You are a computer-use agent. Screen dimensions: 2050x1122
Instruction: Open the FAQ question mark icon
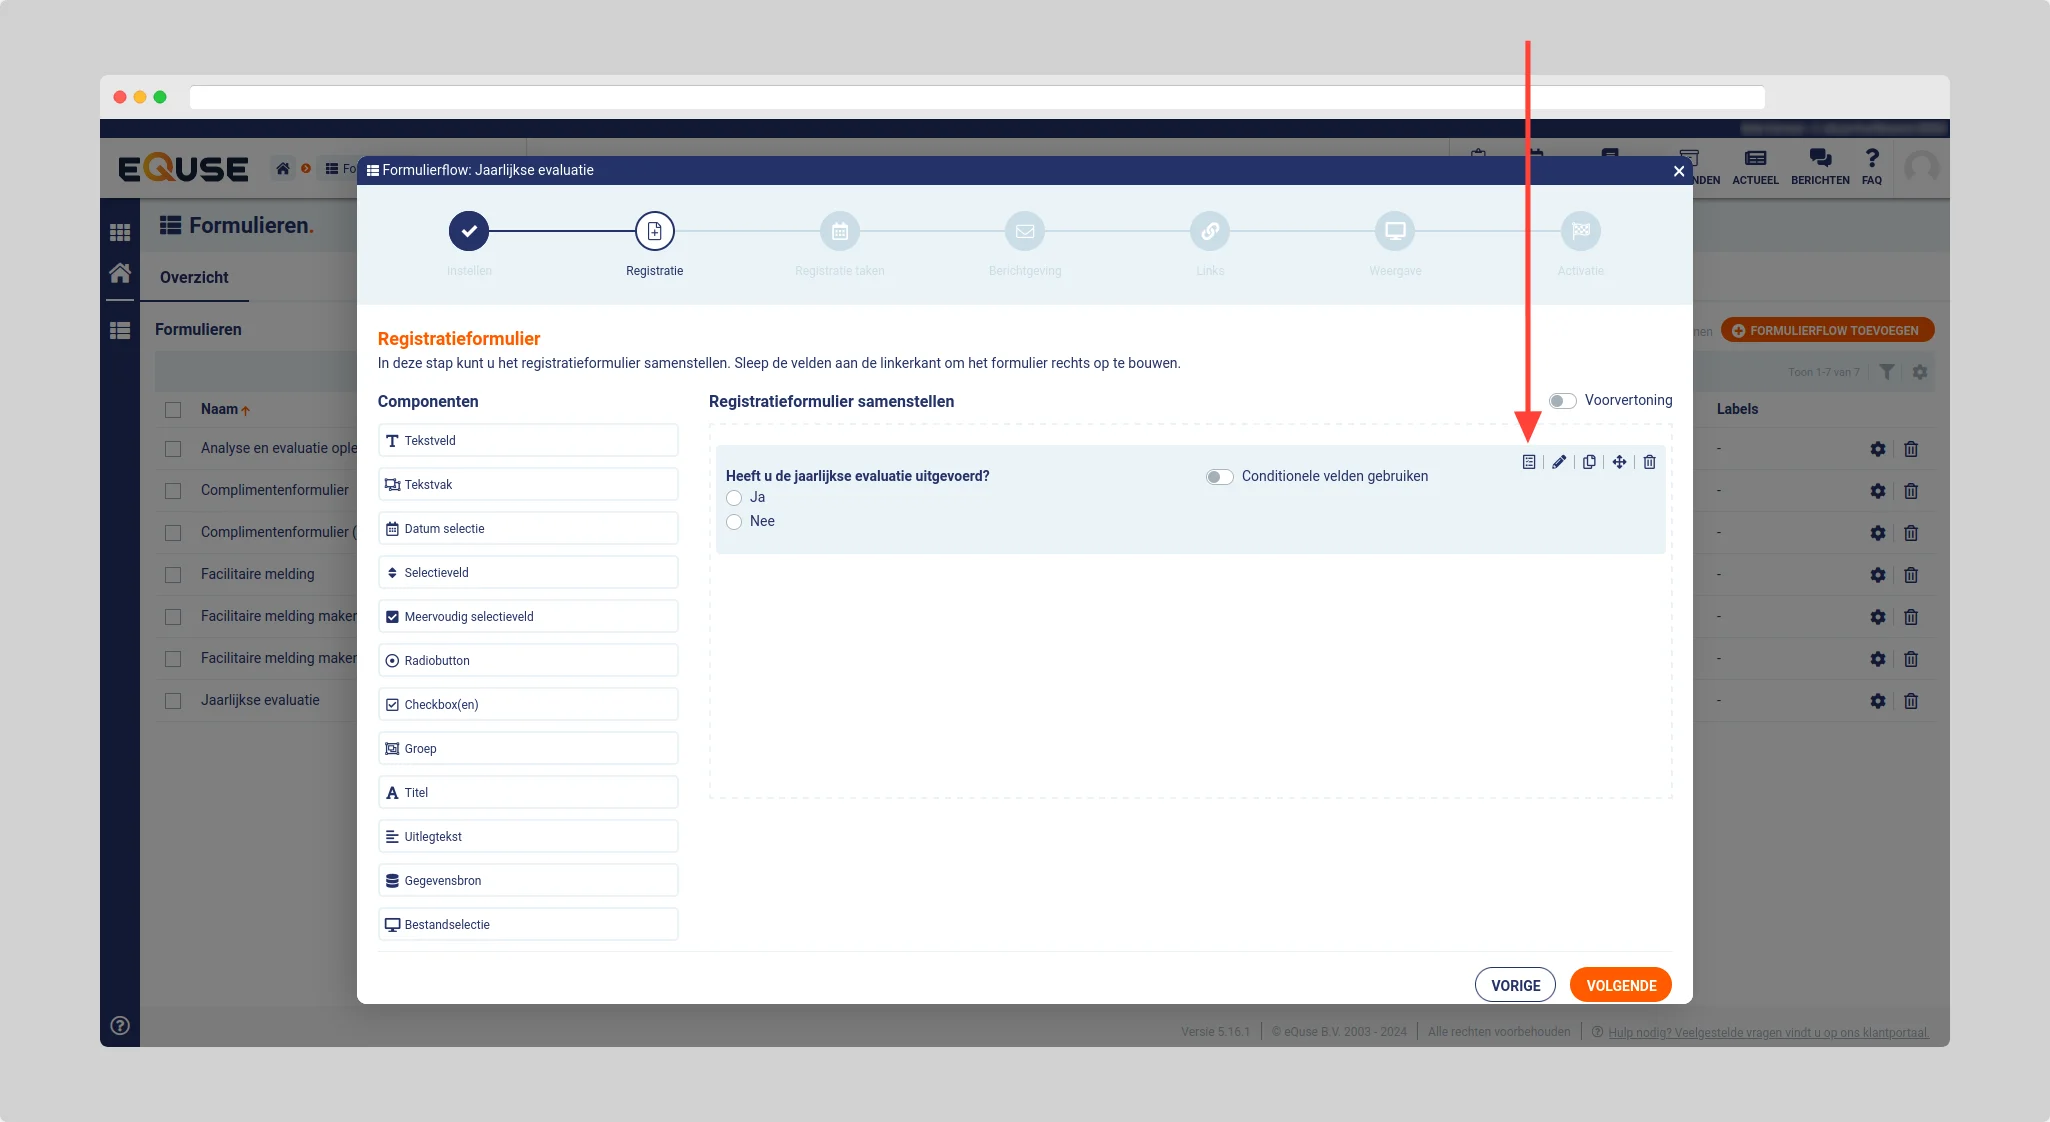click(1872, 165)
